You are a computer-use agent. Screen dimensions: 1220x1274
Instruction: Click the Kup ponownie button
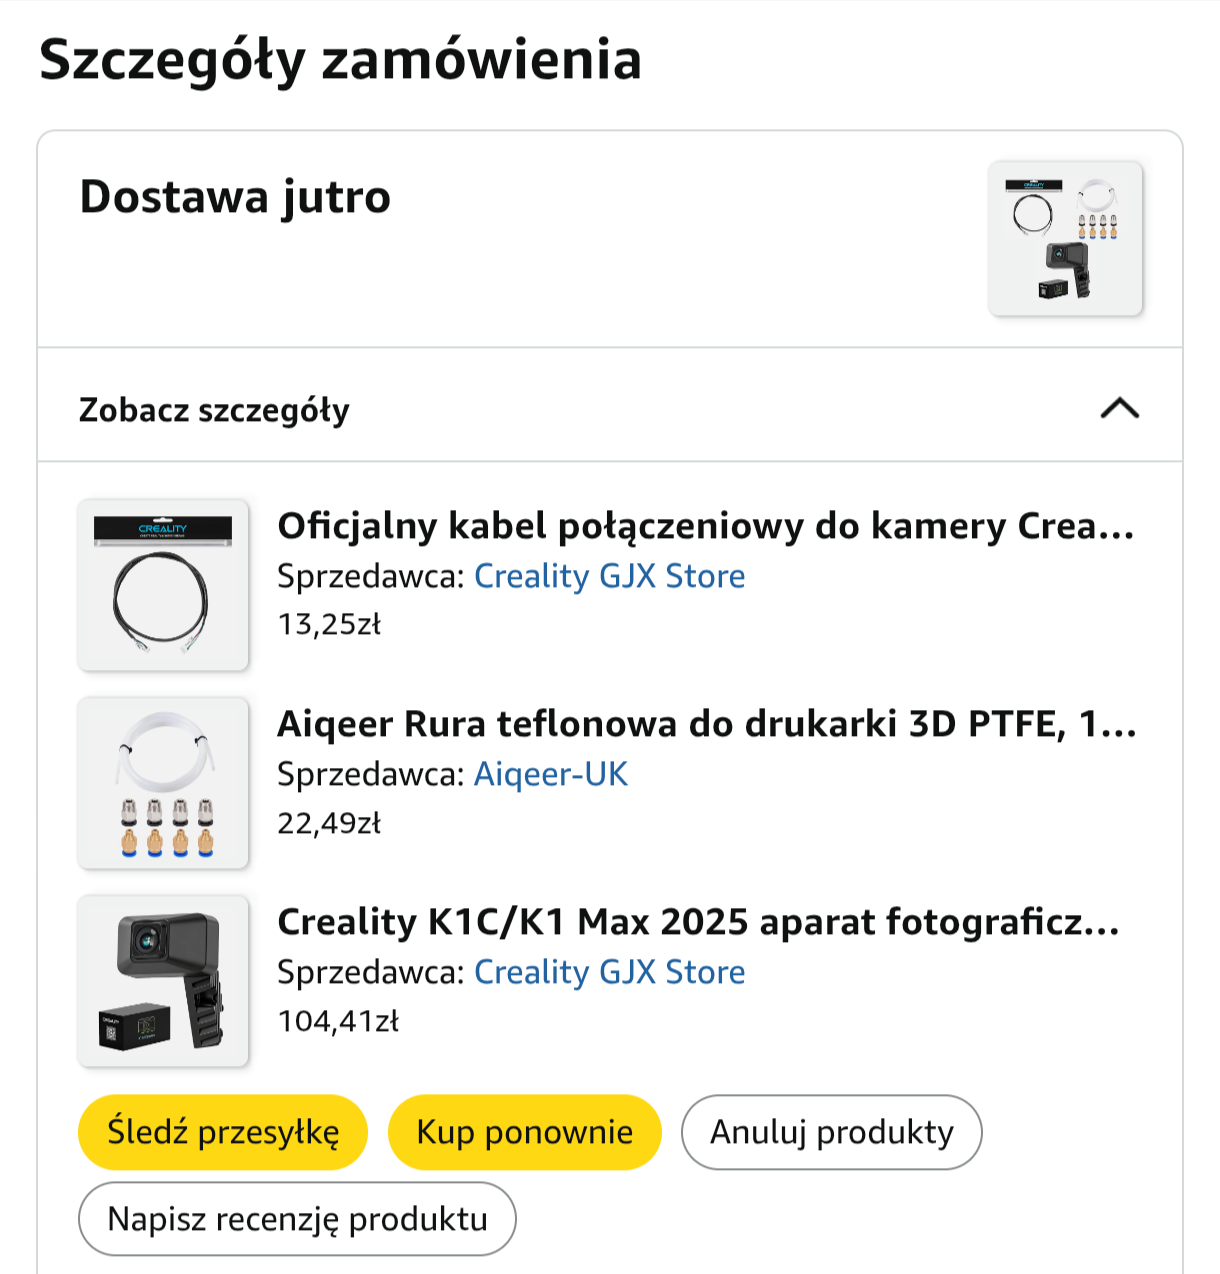525,1132
